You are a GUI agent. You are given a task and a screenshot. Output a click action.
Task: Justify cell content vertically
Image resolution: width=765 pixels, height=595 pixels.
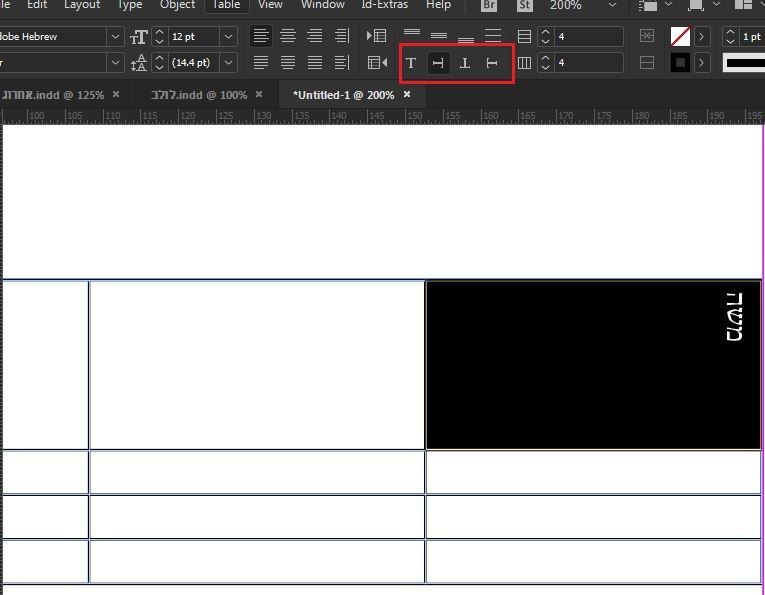click(493, 36)
